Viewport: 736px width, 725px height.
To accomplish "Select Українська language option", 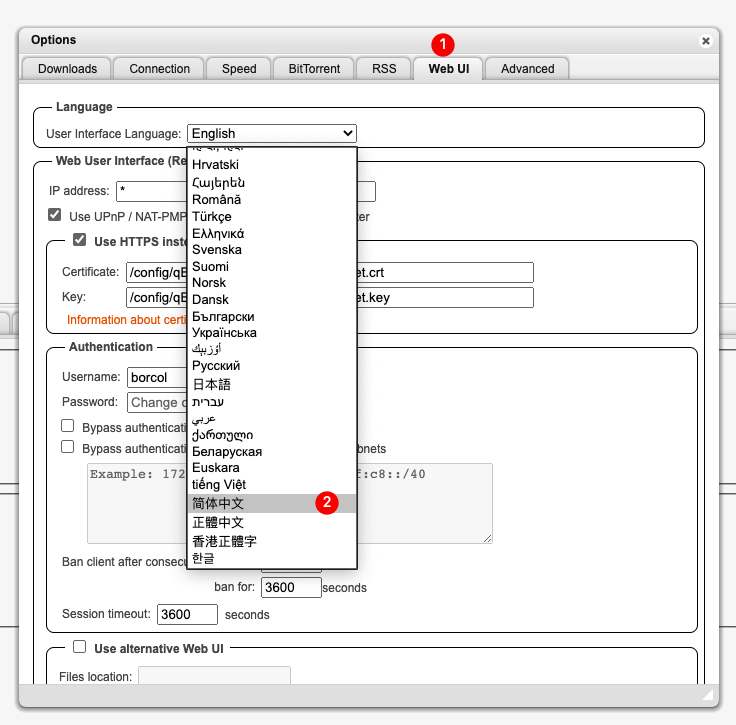I will click(272, 333).
